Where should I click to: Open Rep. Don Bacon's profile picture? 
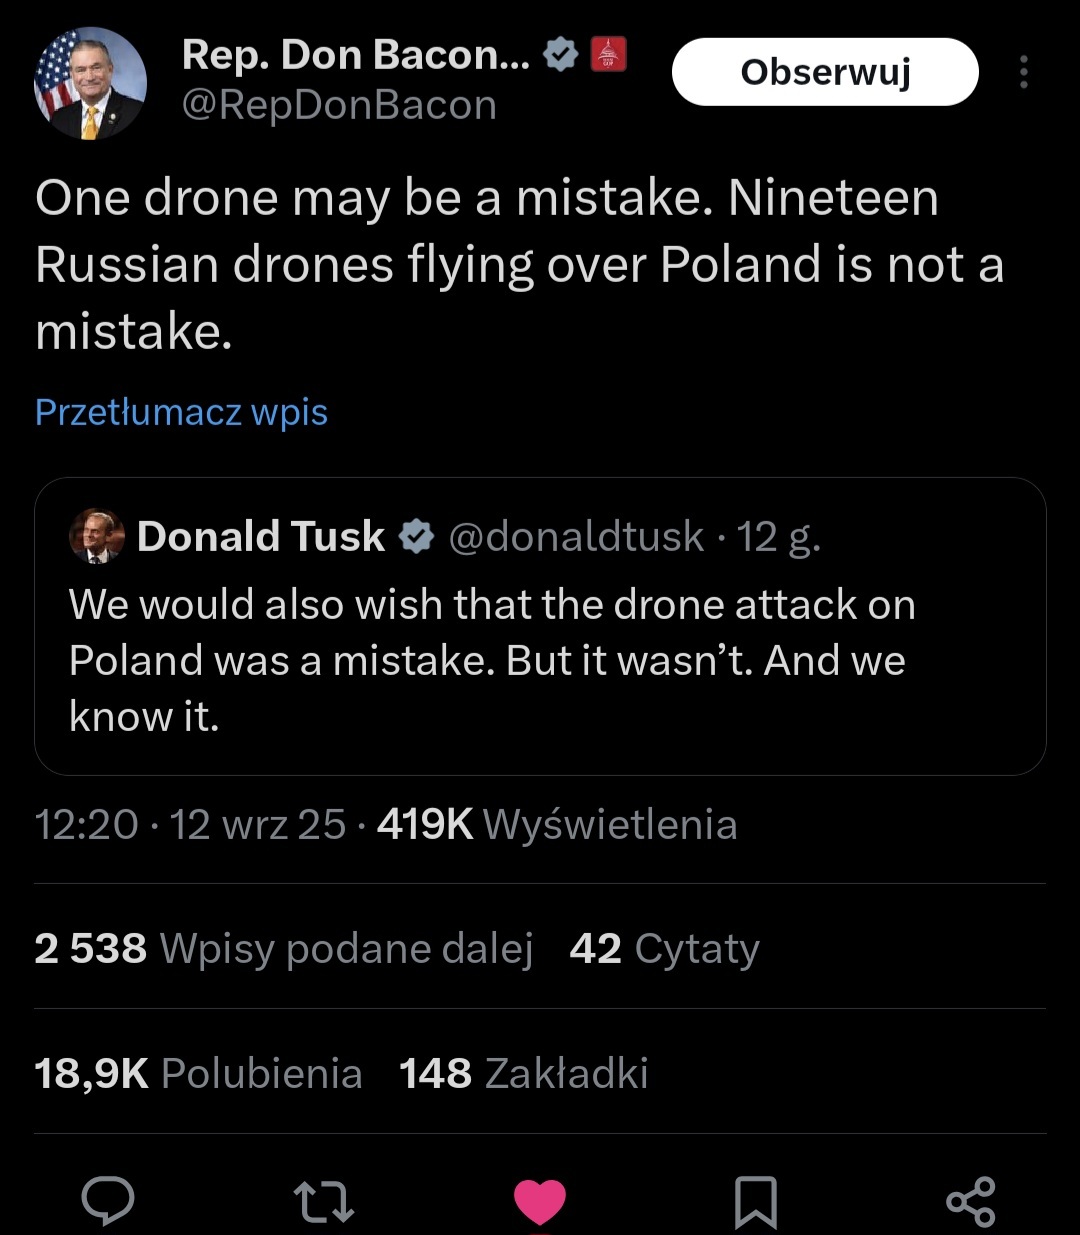91,83
